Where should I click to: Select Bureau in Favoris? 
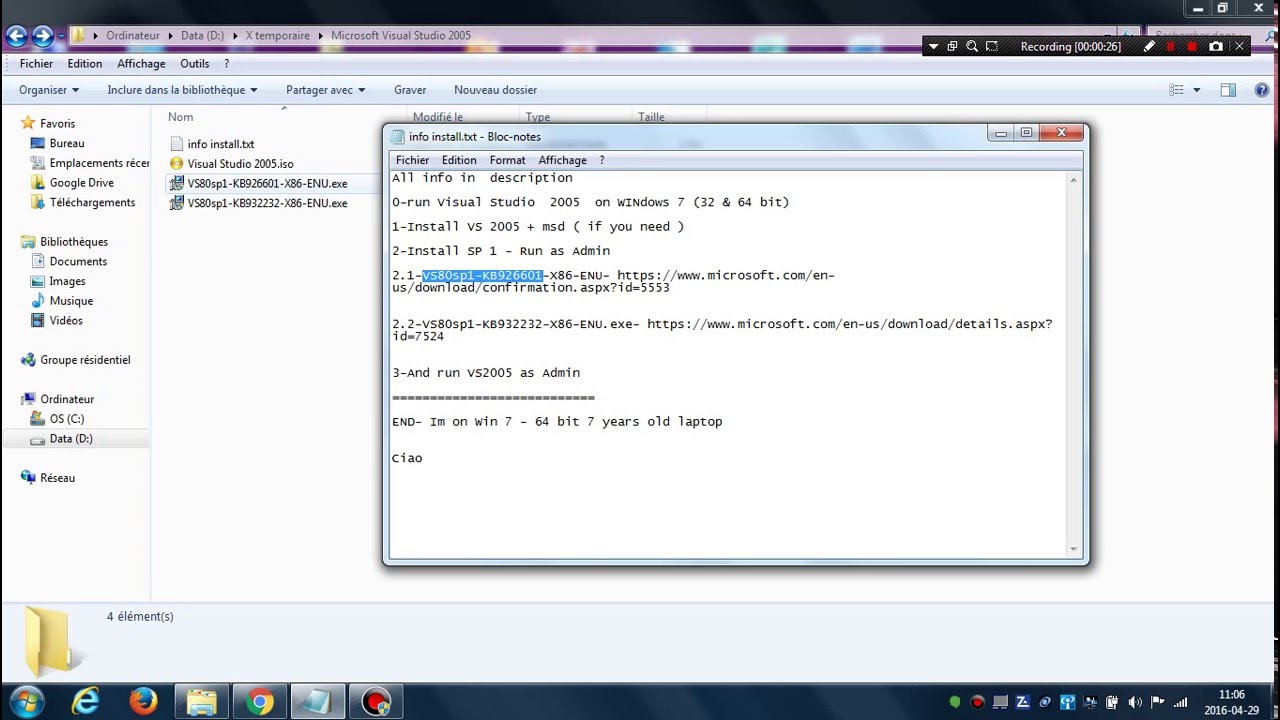[67, 143]
